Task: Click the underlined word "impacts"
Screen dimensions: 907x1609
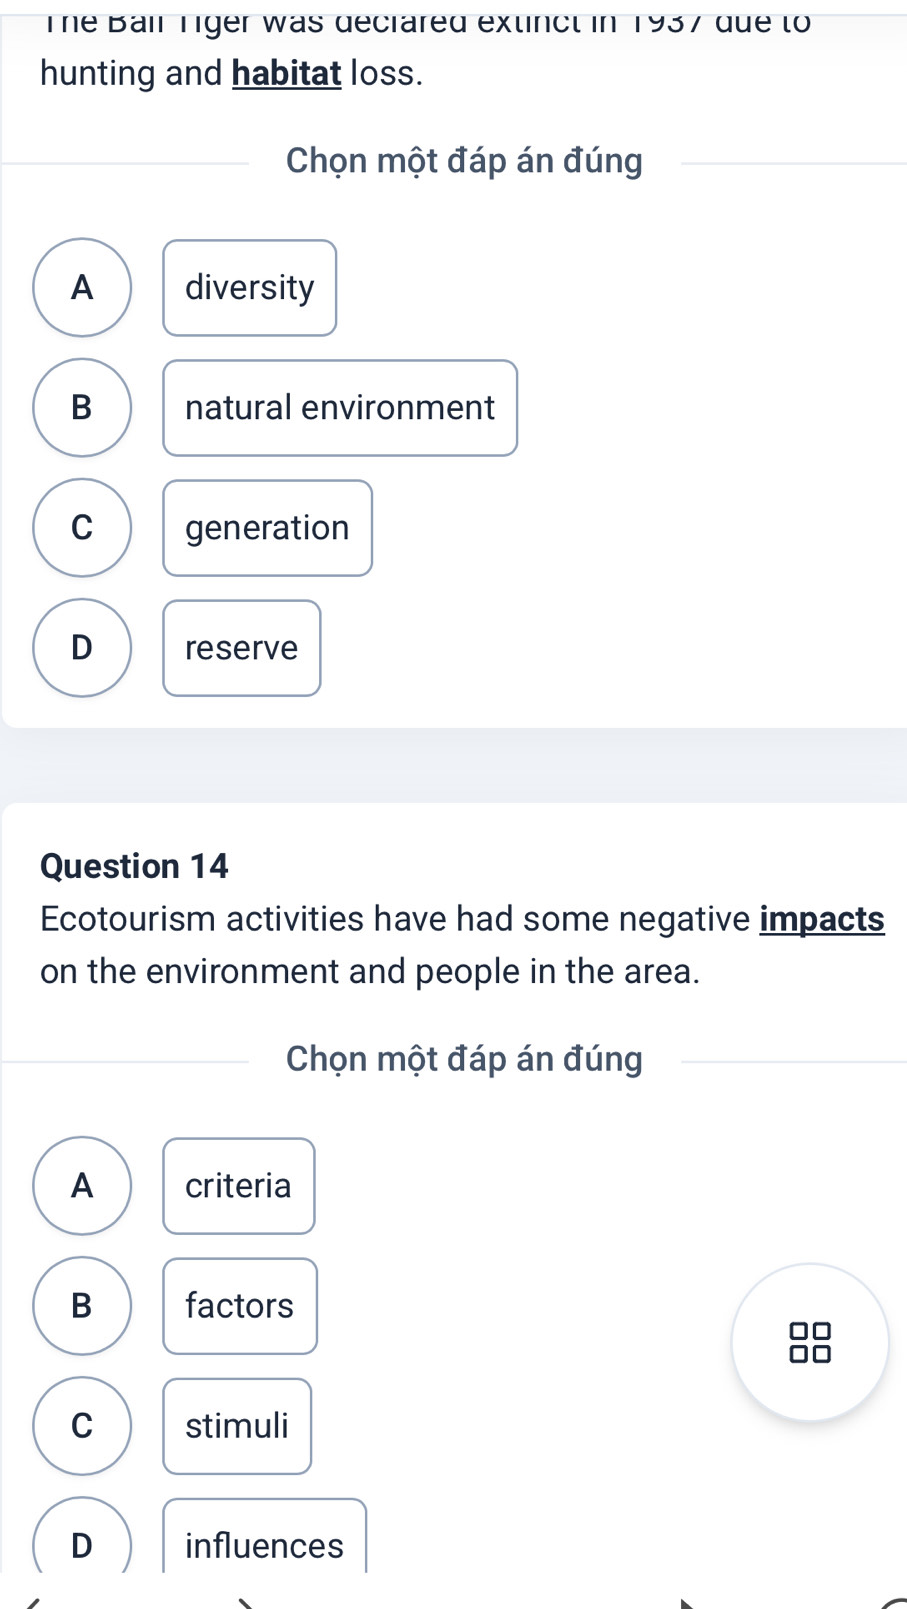Action: [x=822, y=919]
